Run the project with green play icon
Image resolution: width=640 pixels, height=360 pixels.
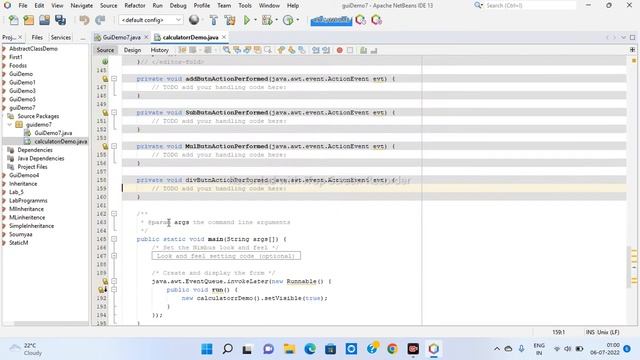pyautogui.click(x=247, y=20)
